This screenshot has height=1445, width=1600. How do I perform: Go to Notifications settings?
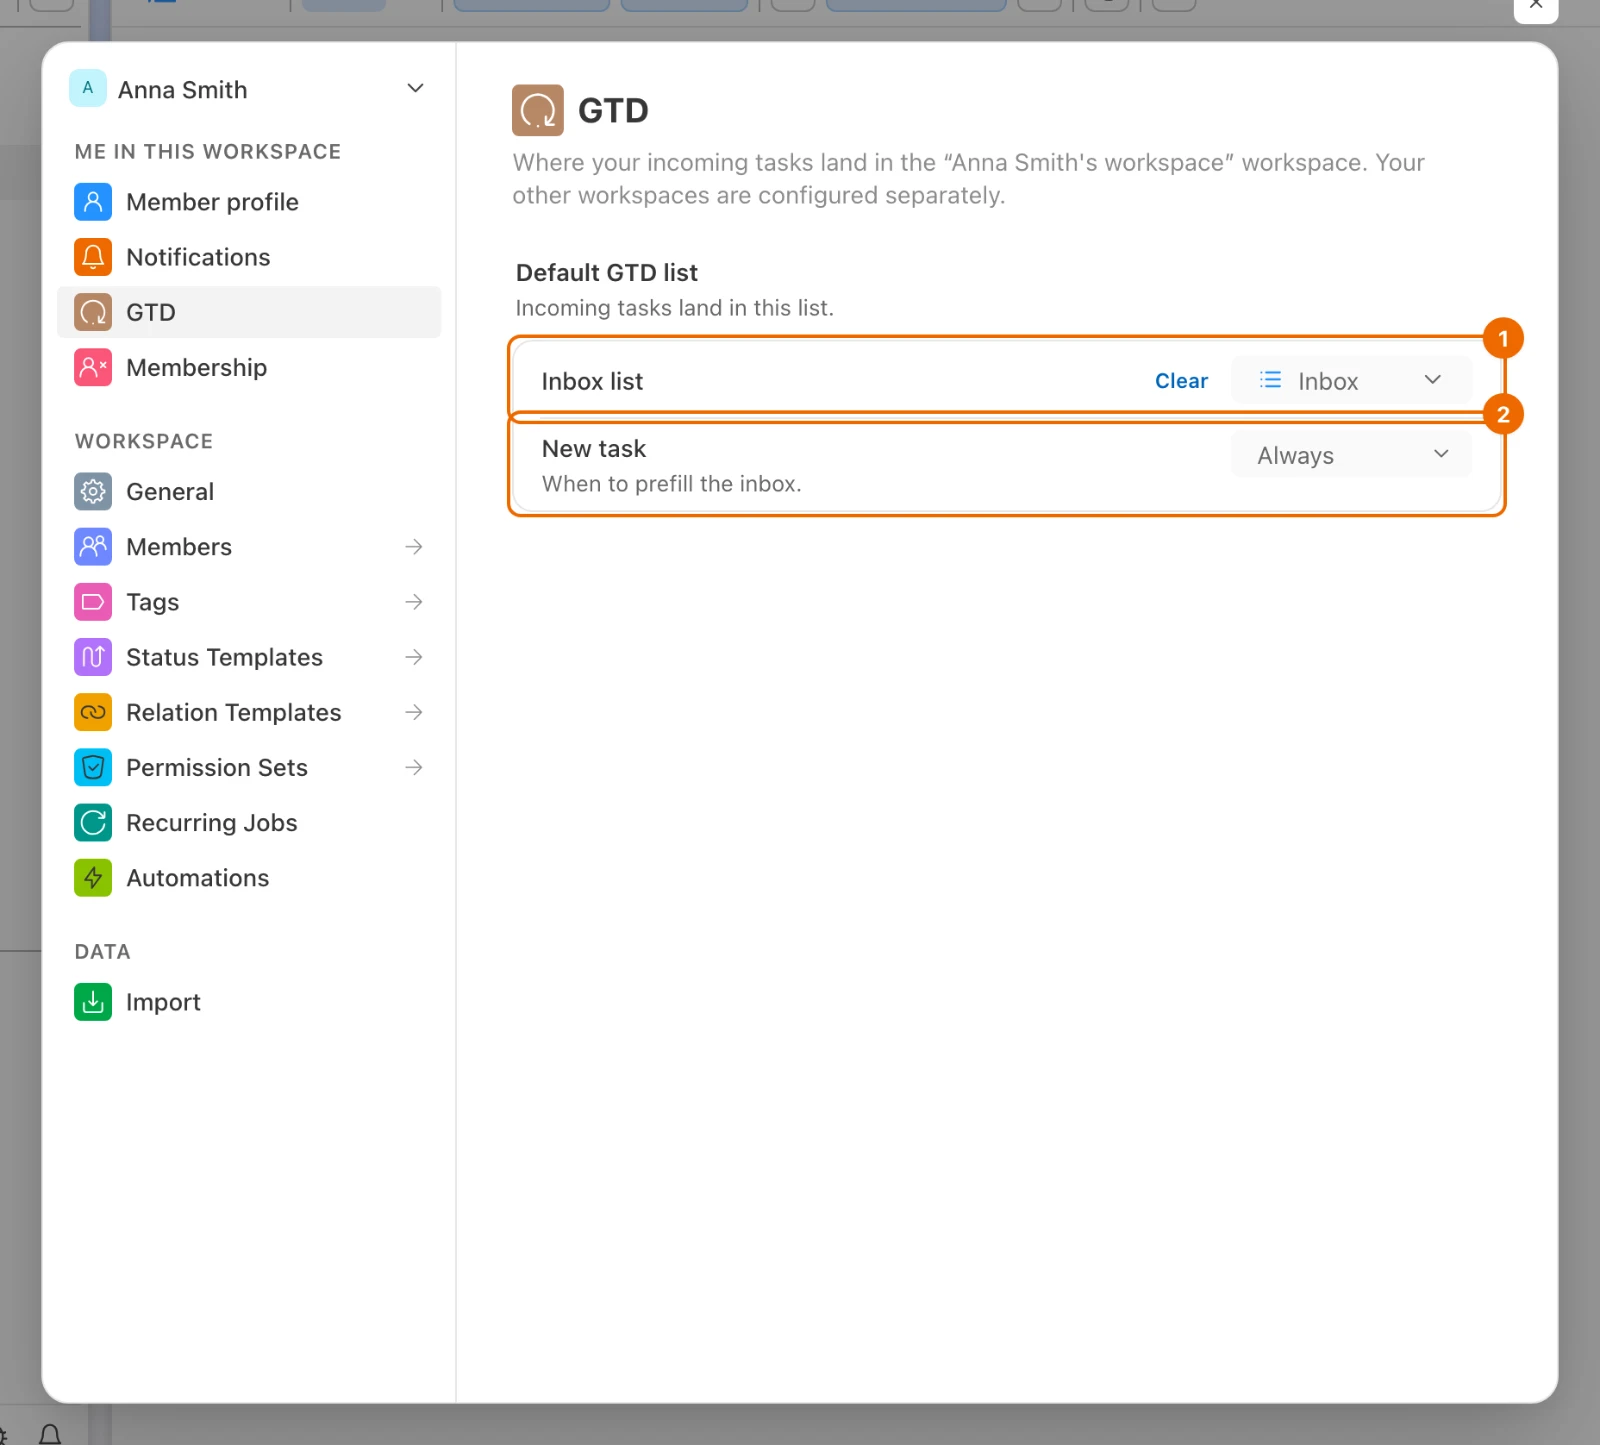tap(249, 257)
